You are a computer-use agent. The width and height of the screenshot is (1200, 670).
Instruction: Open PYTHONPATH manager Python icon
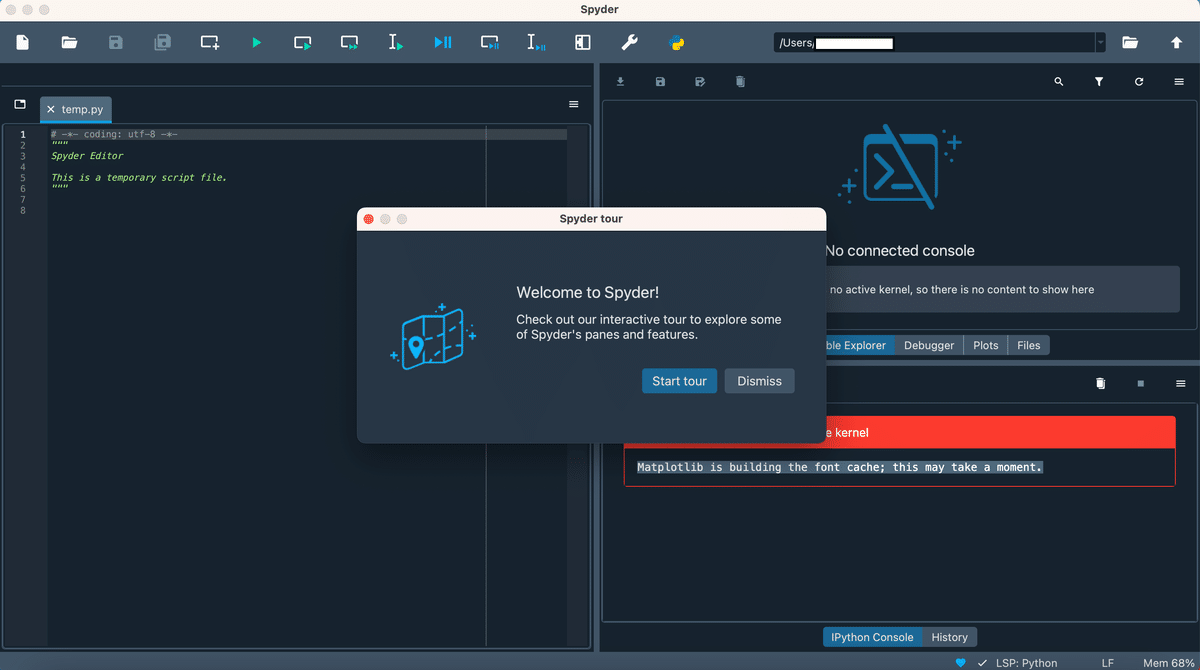[x=676, y=42]
